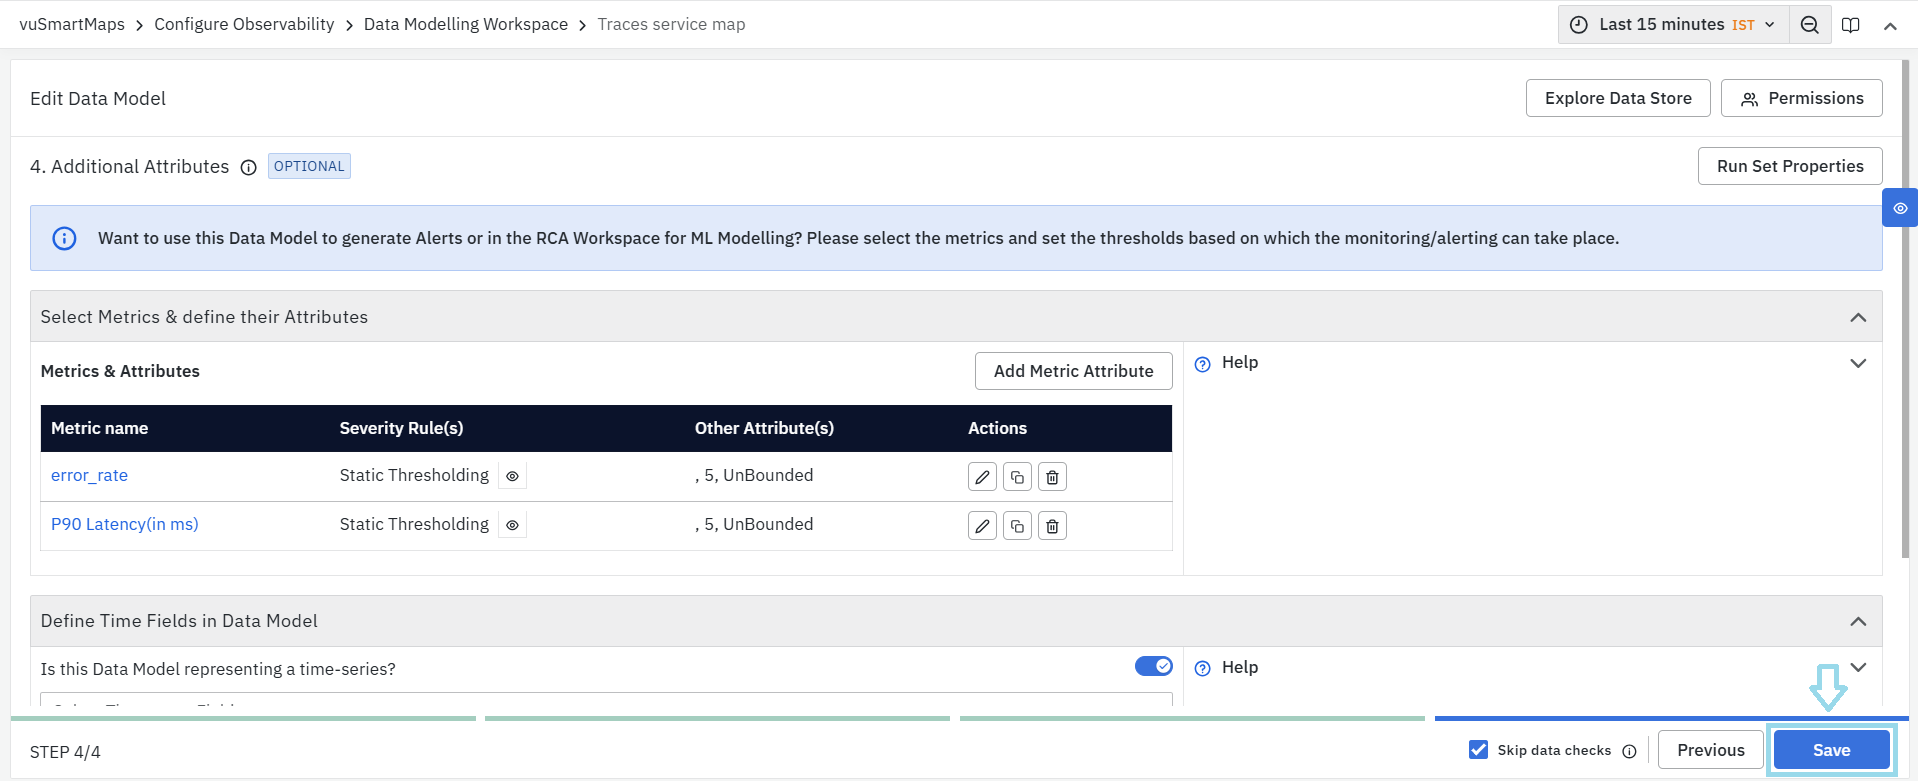Click the third step progress bar segment
Image resolution: width=1918 pixels, height=781 pixels.
(1191, 718)
